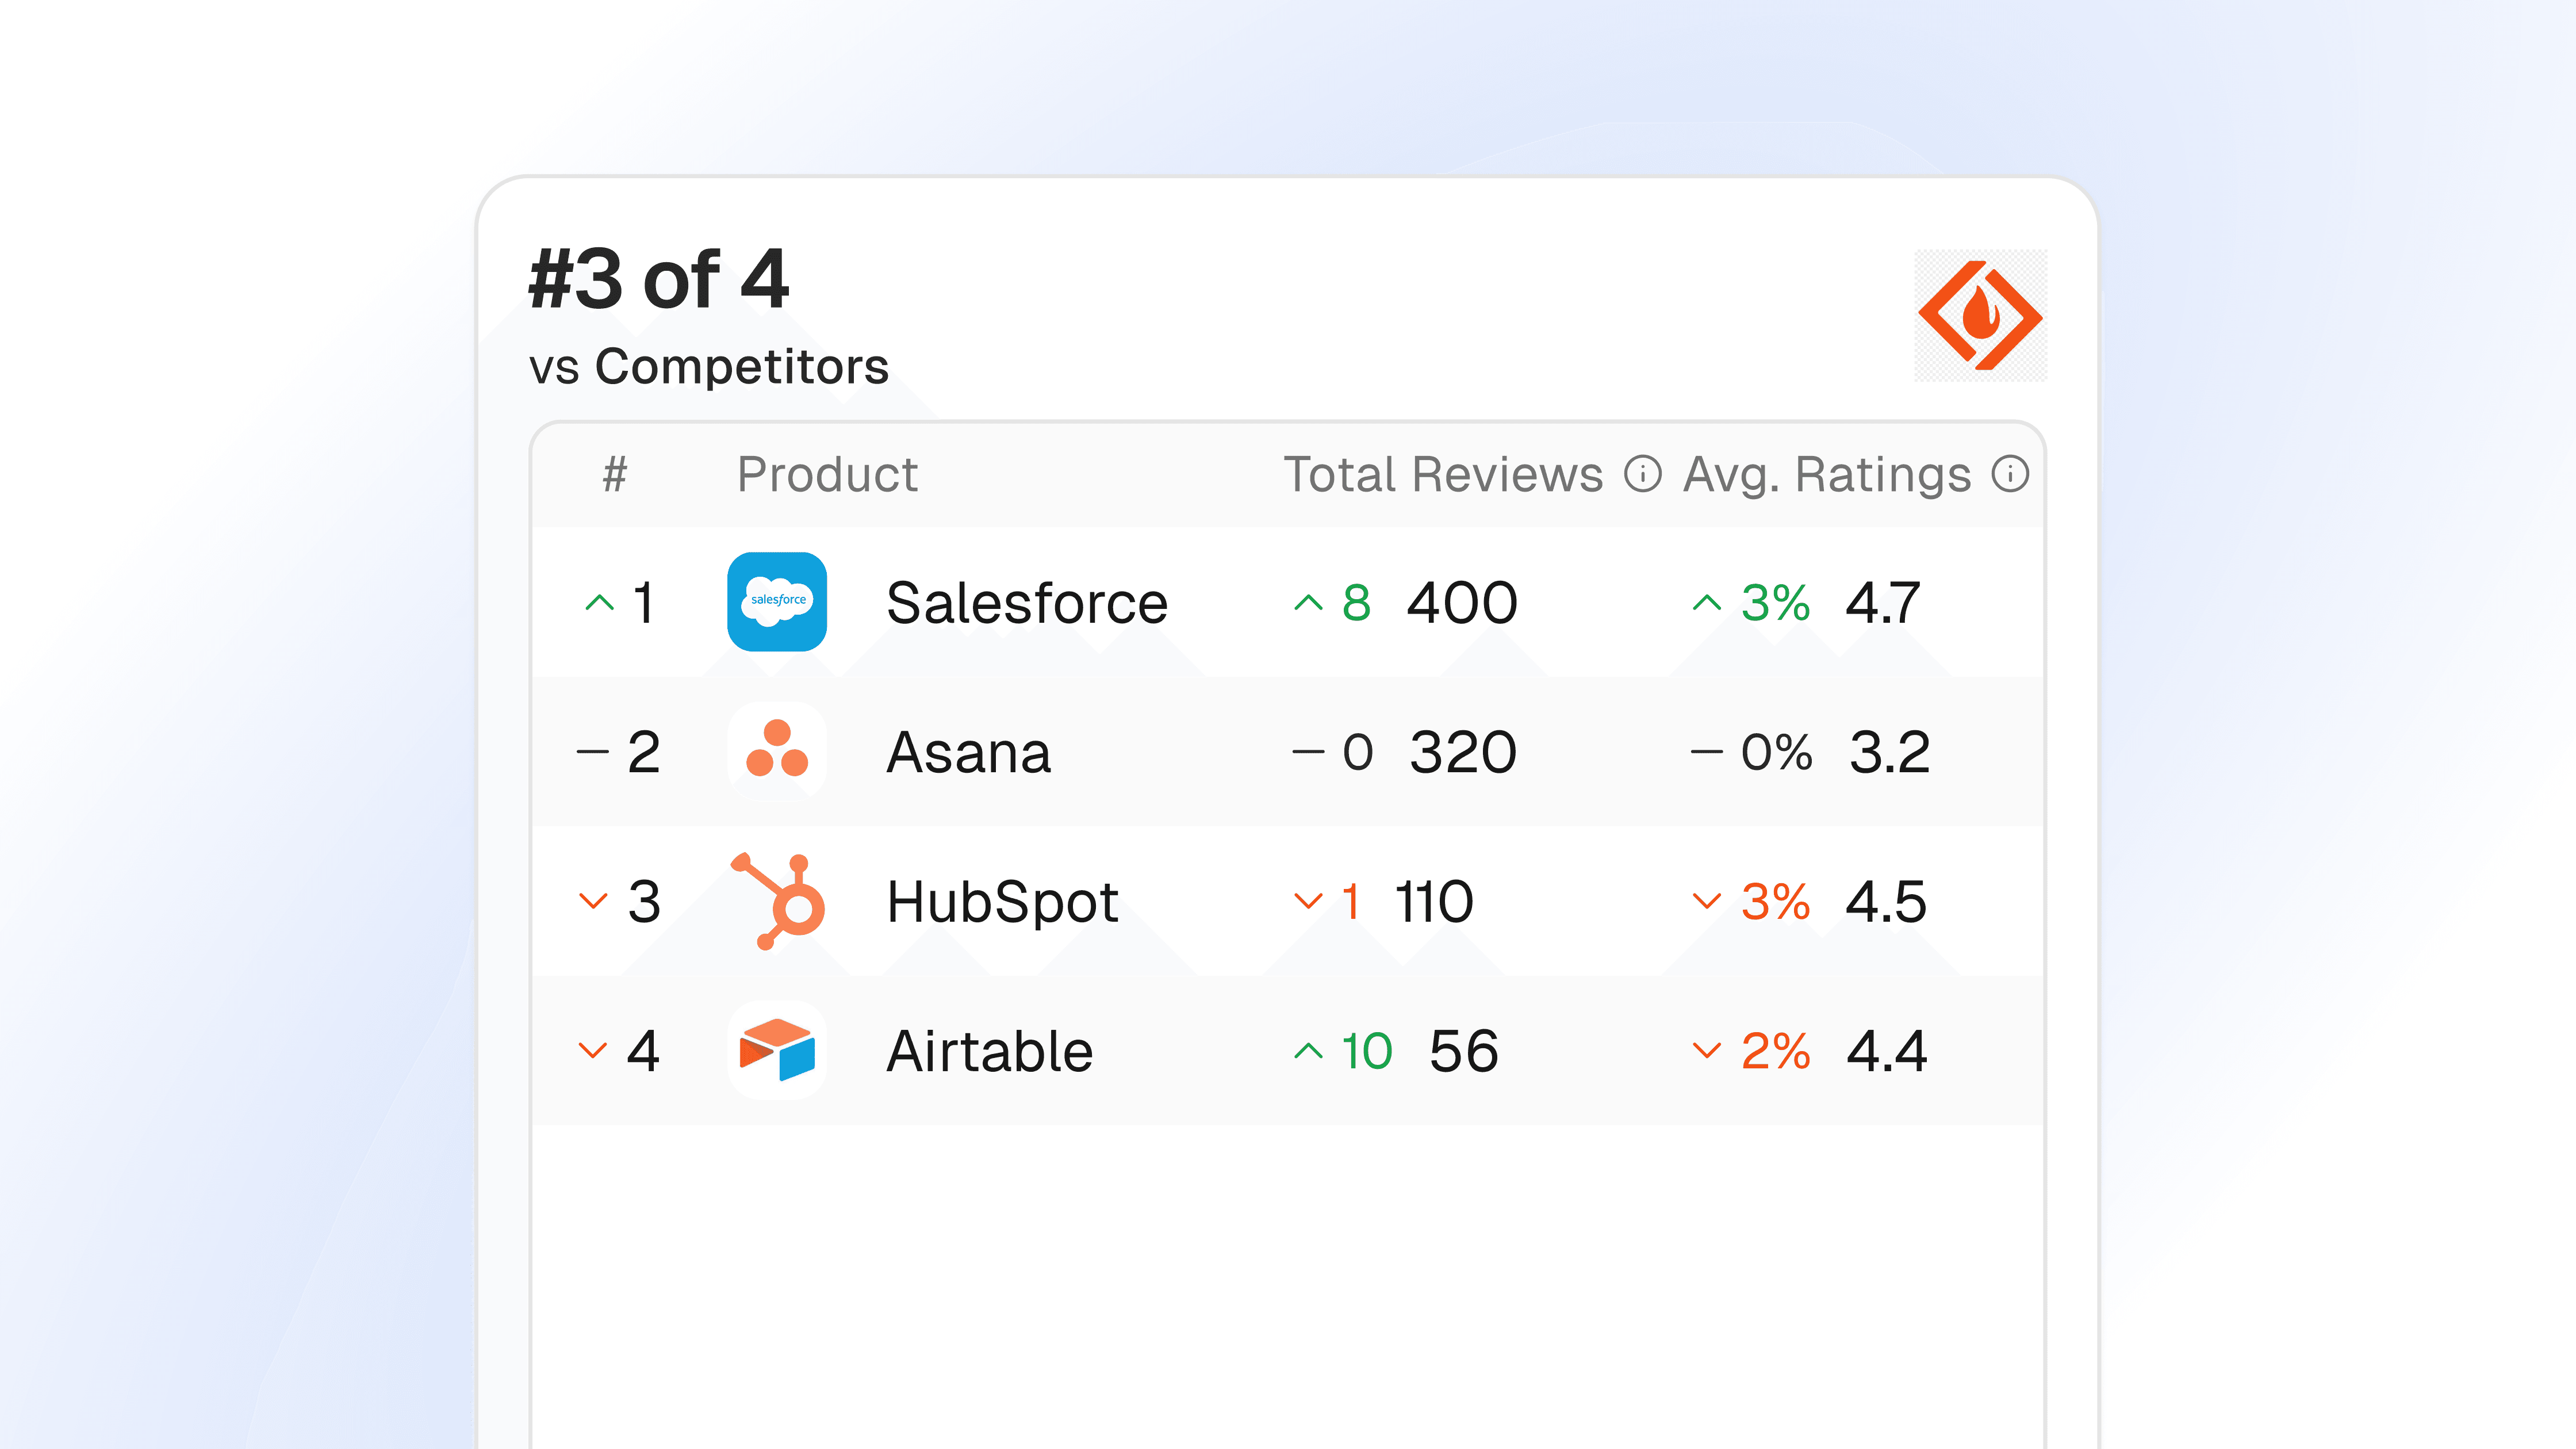Click the Asana three-dot logo icon

pyautogui.click(x=777, y=751)
